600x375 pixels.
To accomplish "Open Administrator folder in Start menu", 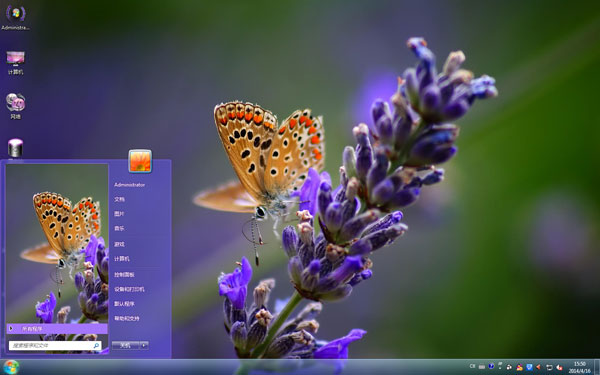I will 130,185.
